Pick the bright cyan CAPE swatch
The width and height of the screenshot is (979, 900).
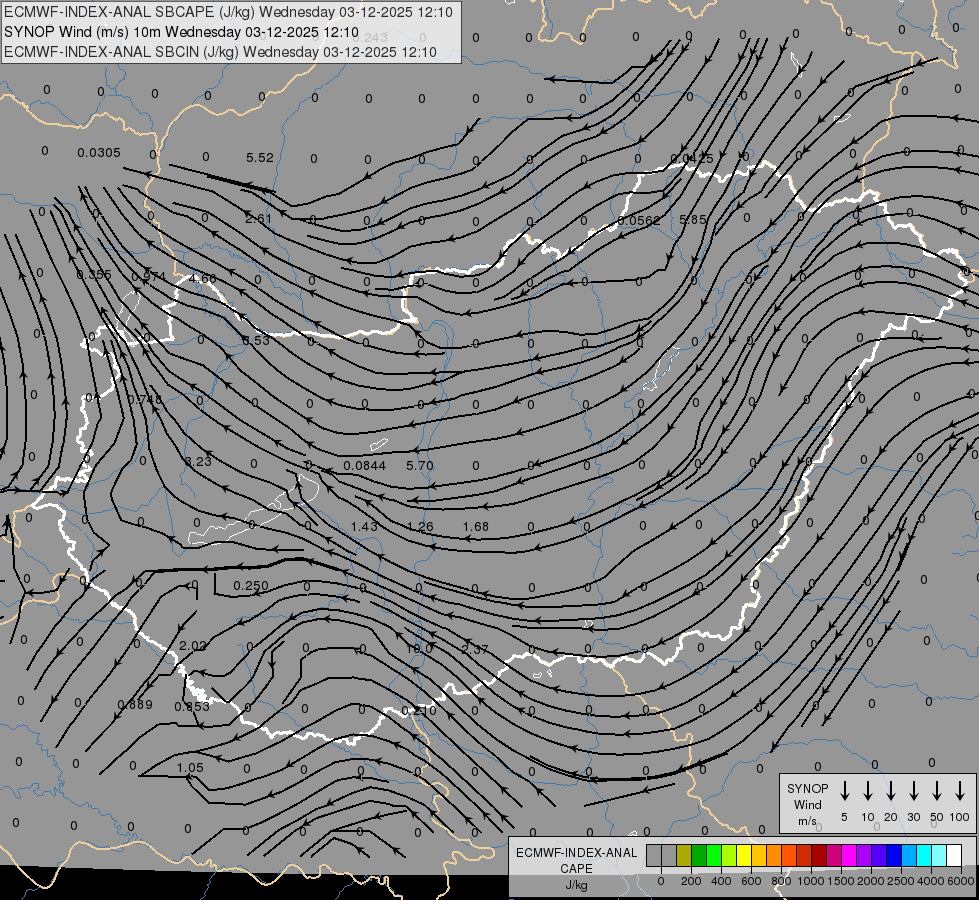coord(924,855)
